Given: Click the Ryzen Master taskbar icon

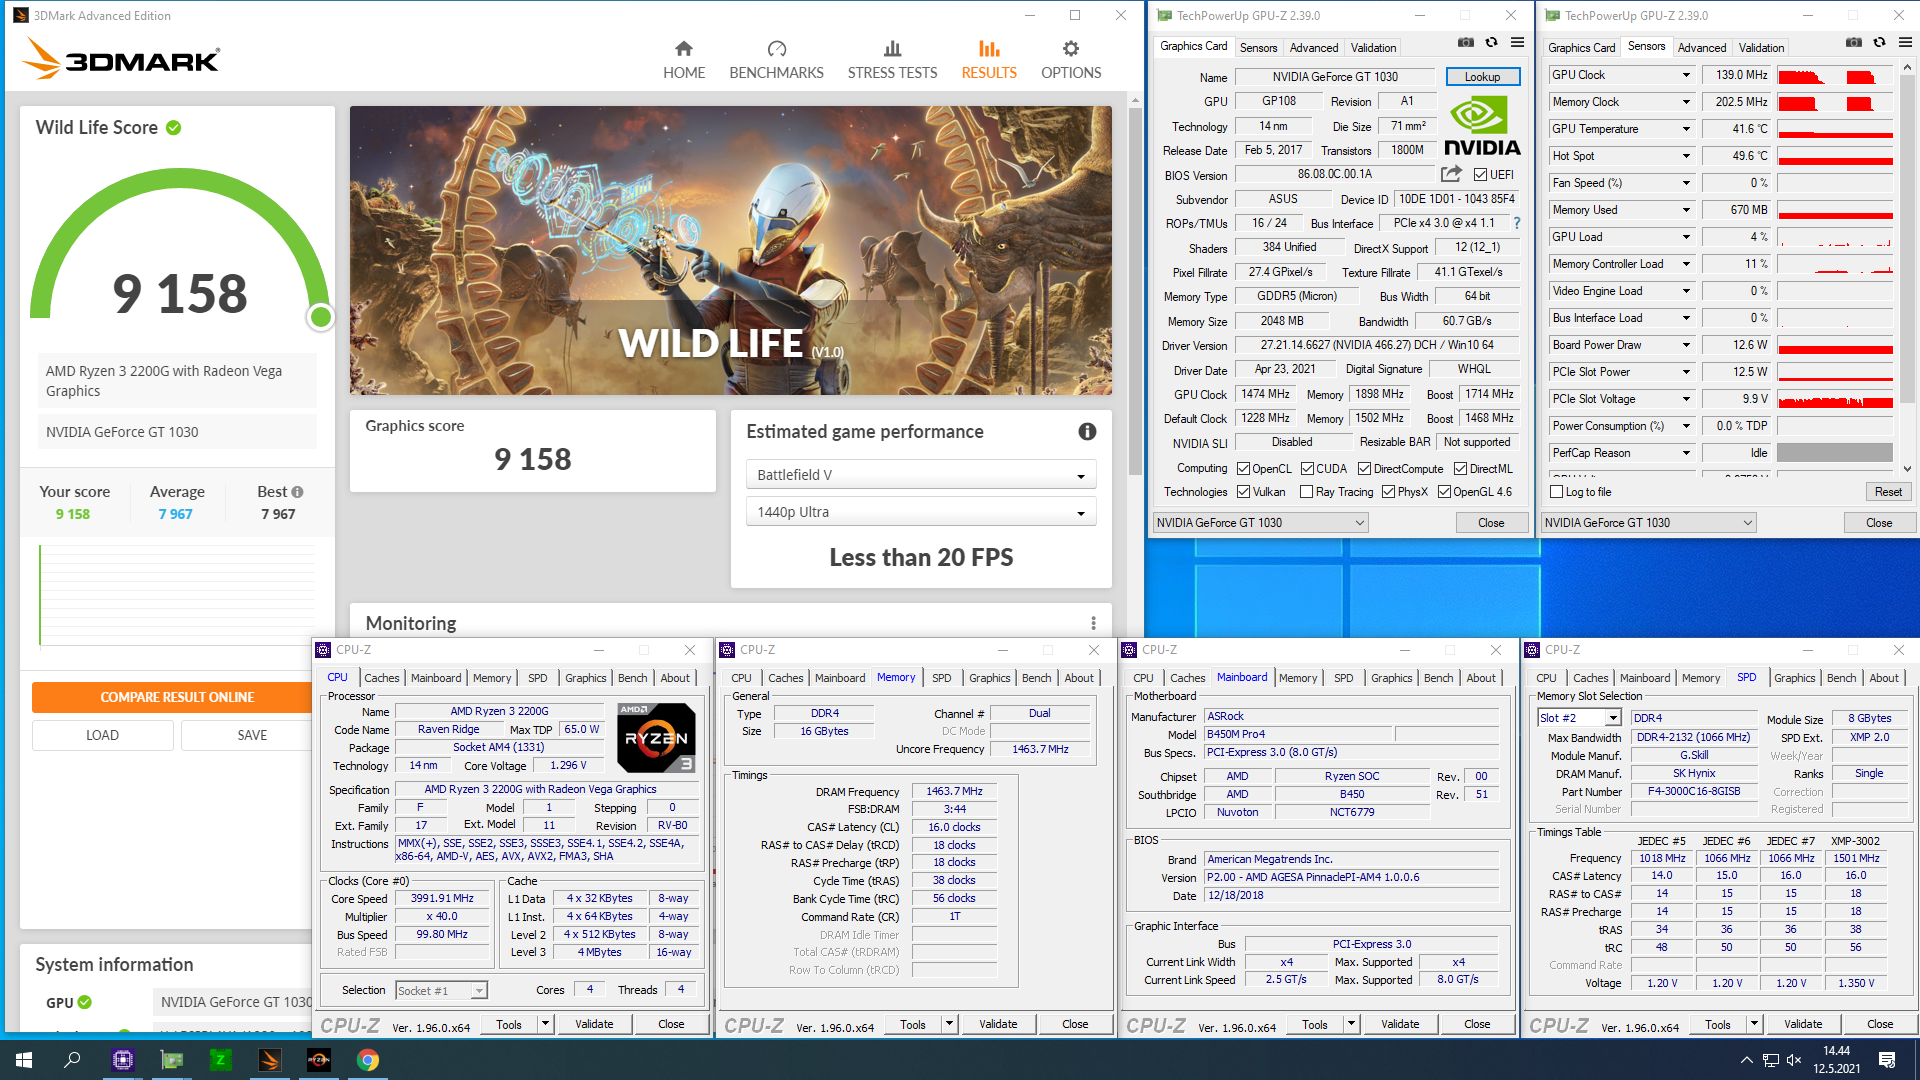Looking at the screenshot, I should [318, 1060].
